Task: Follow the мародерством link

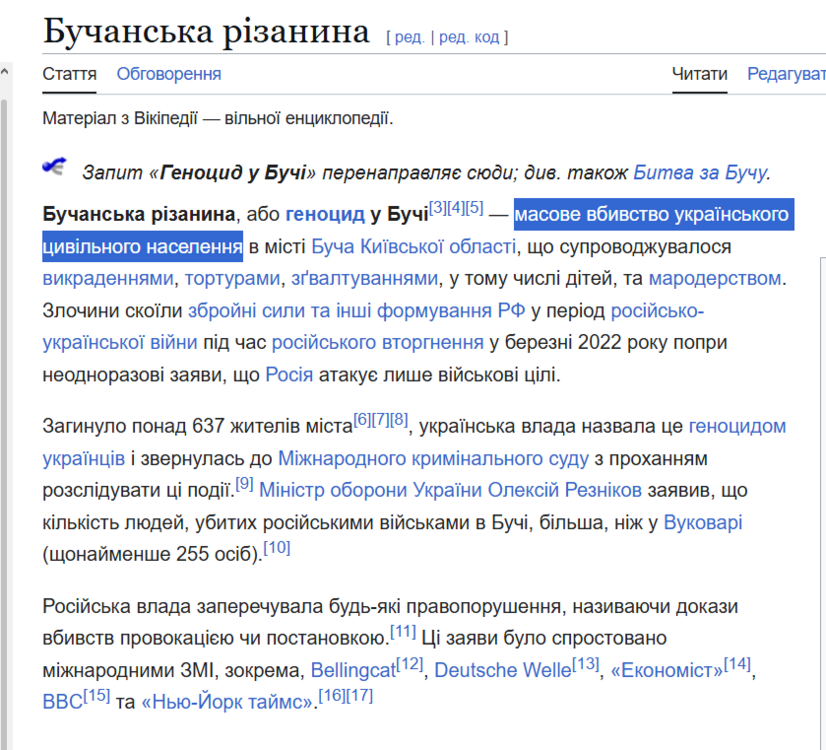Action: click(x=715, y=278)
